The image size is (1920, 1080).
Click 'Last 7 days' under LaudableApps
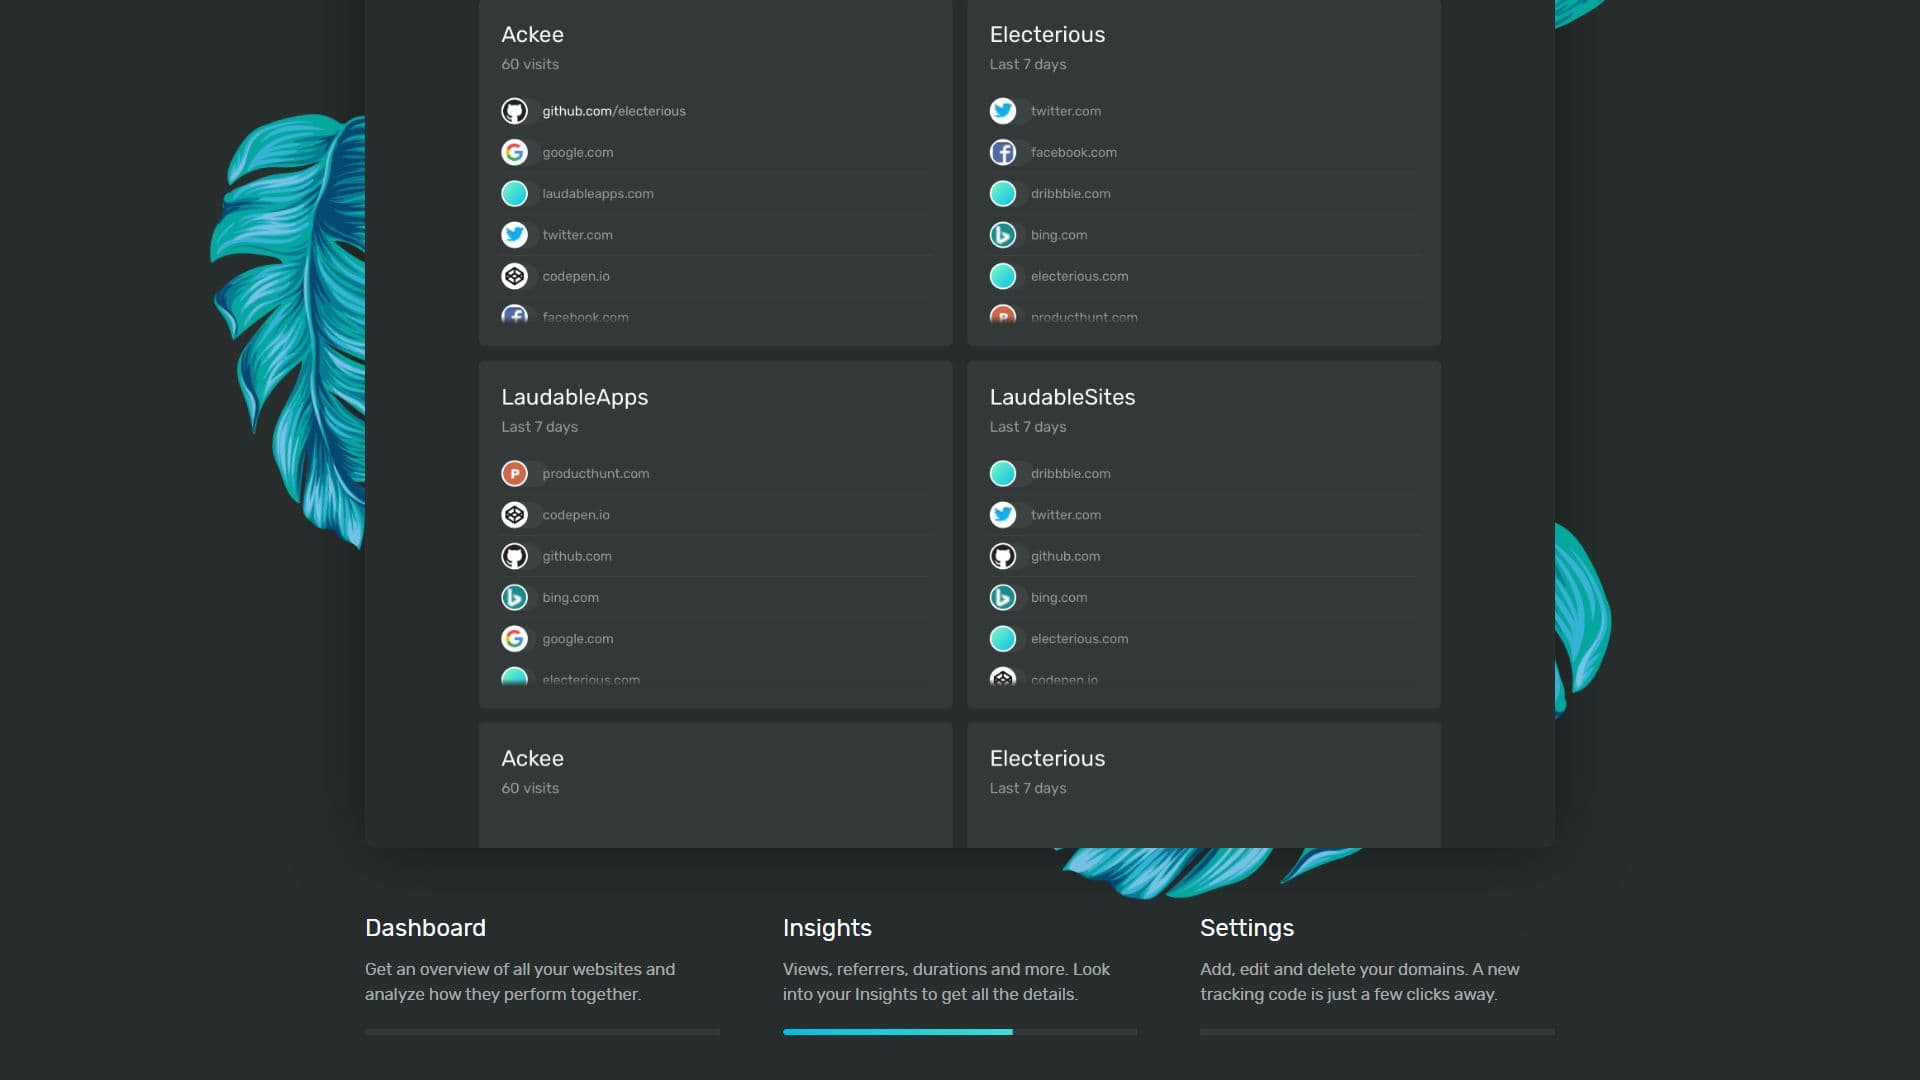[x=539, y=426]
